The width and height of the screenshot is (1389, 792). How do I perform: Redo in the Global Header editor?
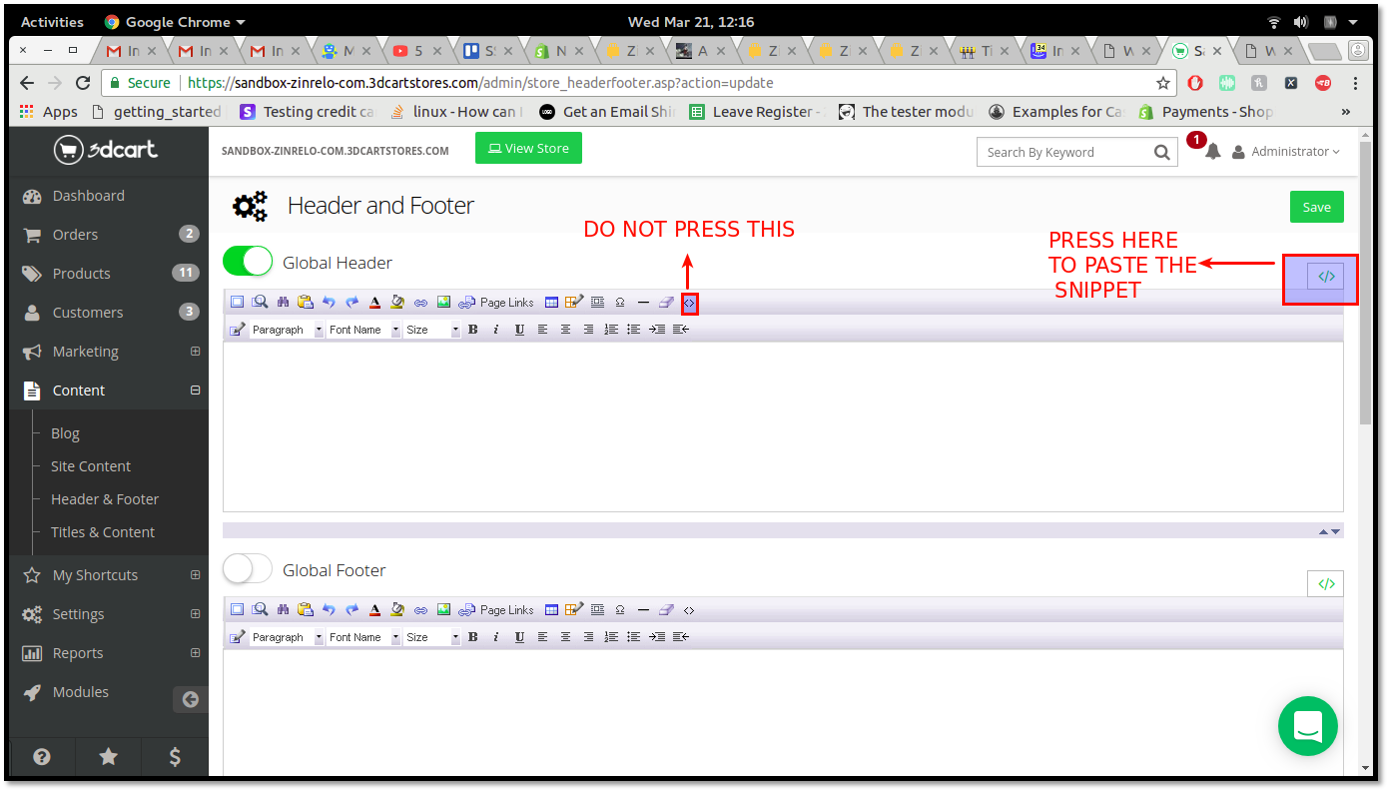tap(352, 302)
